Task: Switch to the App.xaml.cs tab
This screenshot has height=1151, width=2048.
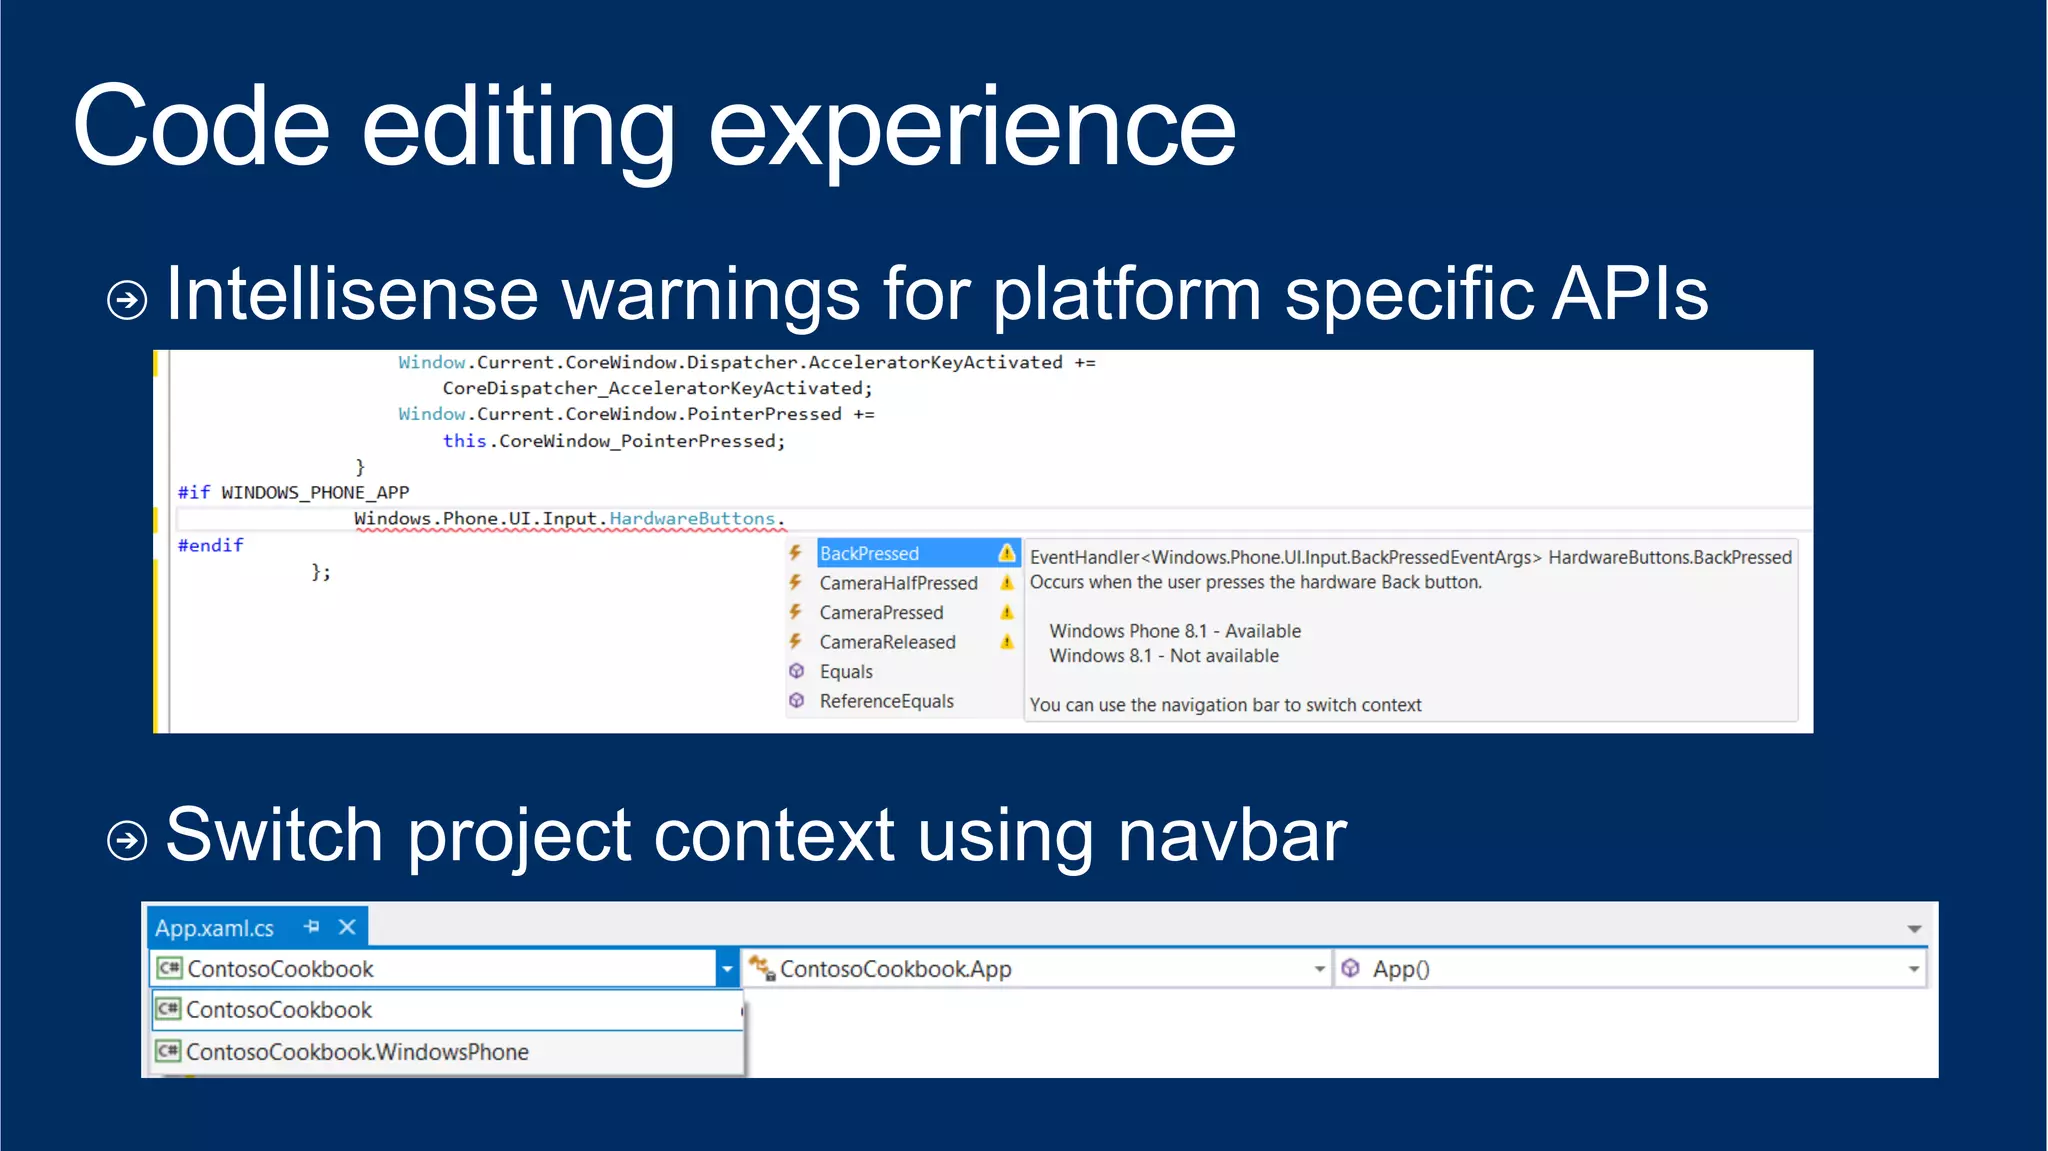Action: 214,928
